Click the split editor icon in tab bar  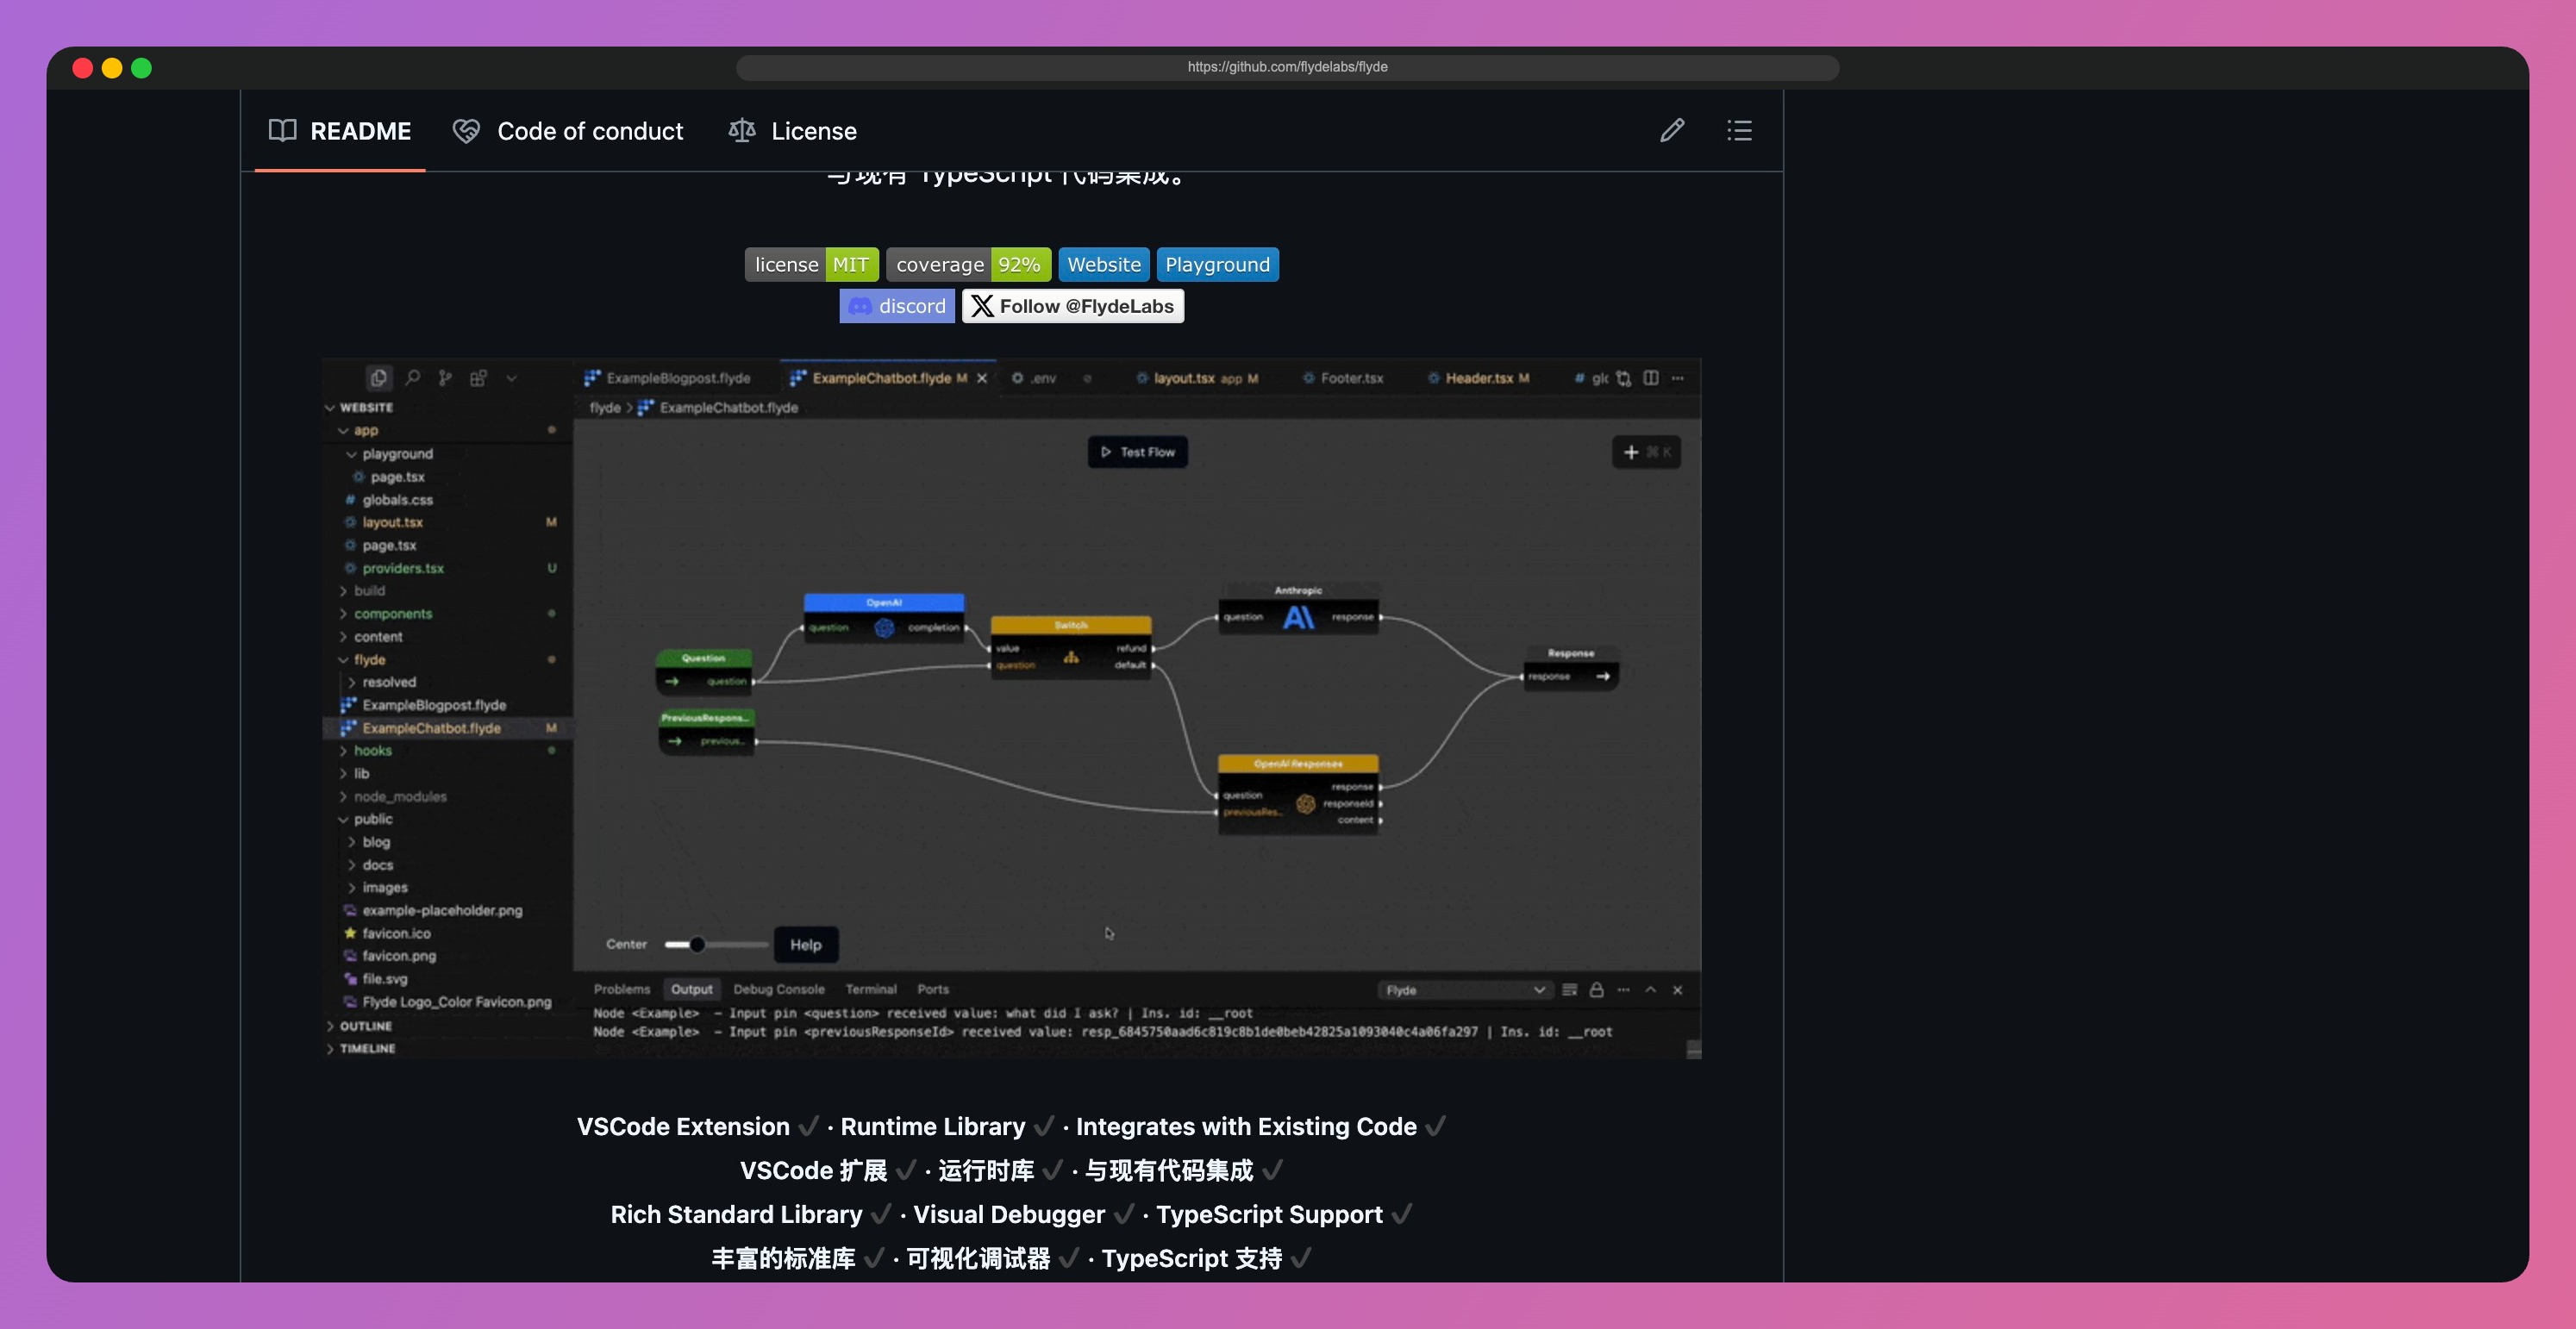coord(1651,378)
